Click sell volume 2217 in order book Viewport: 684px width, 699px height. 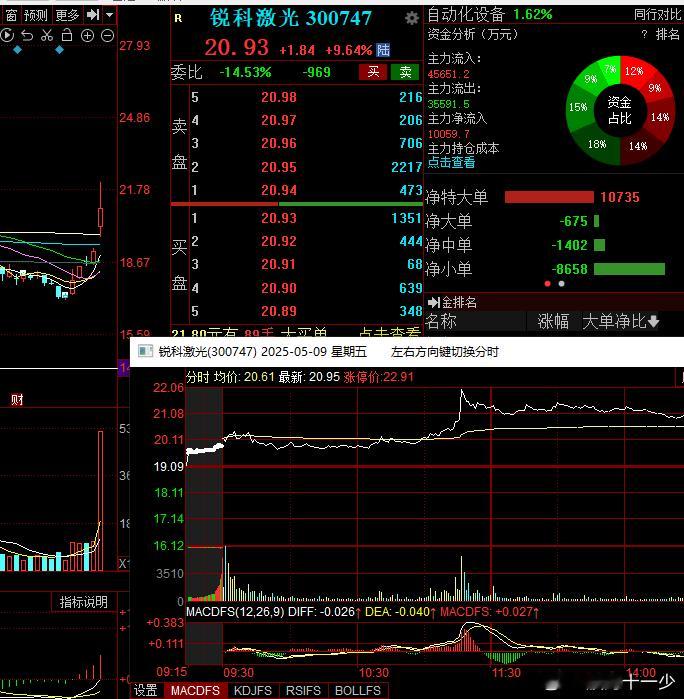coord(406,167)
